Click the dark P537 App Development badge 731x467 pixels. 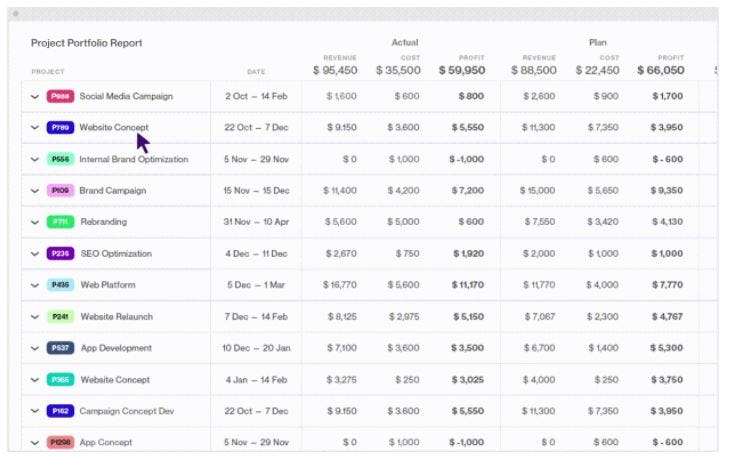click(60, 348)
